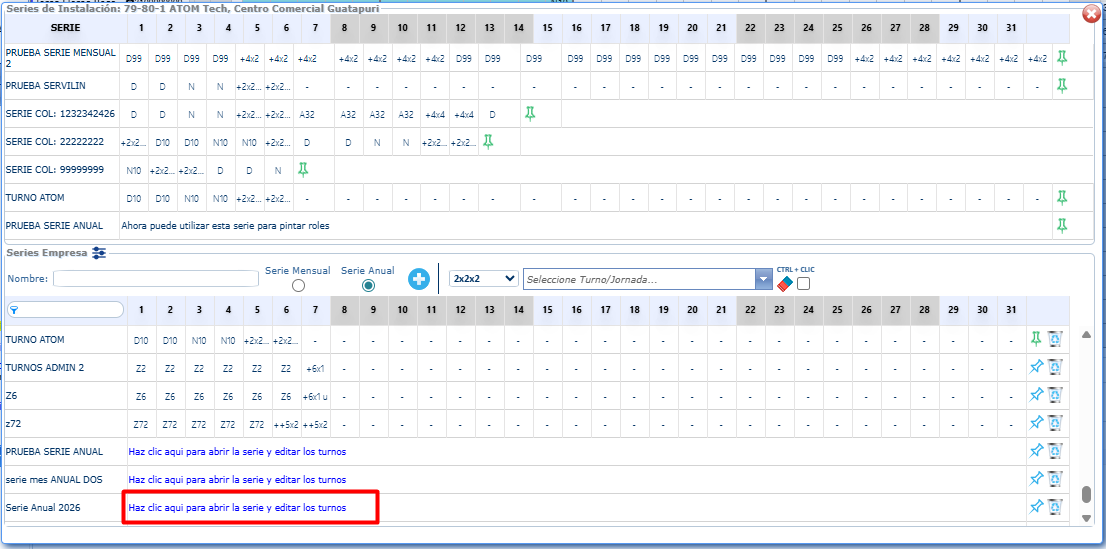
Task: Click the blue plus add series button
Action: (419, 279)
